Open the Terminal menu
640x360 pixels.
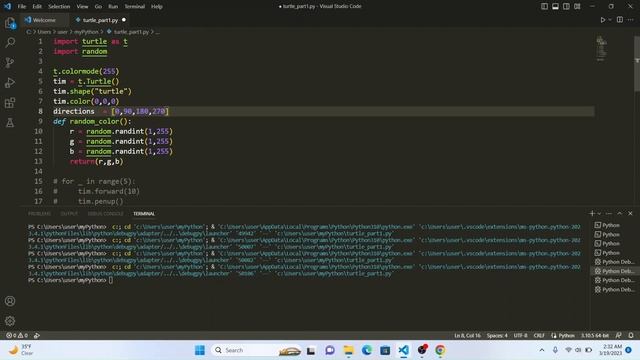click(134, 7)
